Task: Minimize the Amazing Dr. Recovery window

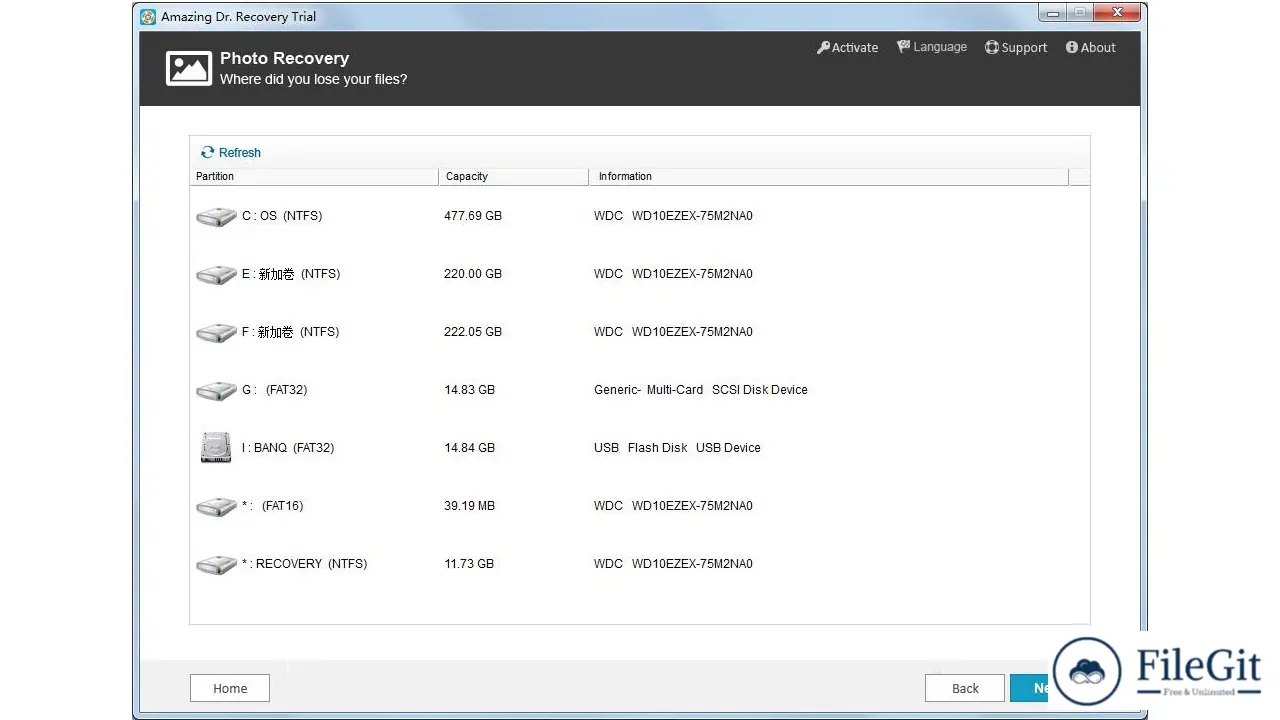Action: tap(1053, 14)
